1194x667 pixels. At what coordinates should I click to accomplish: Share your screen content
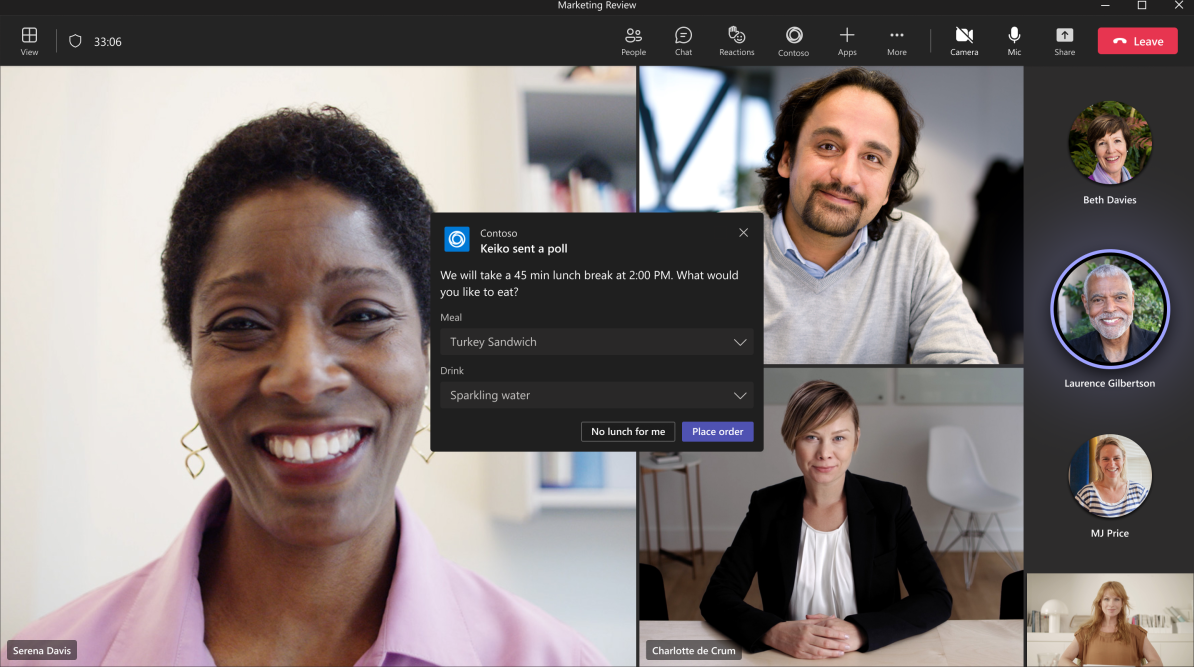1065,41
